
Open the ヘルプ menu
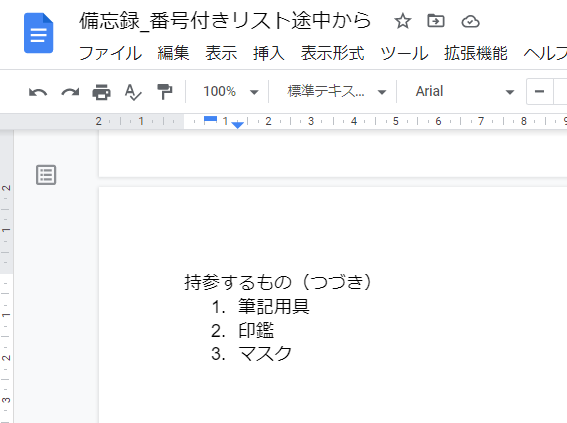[545, 53]
